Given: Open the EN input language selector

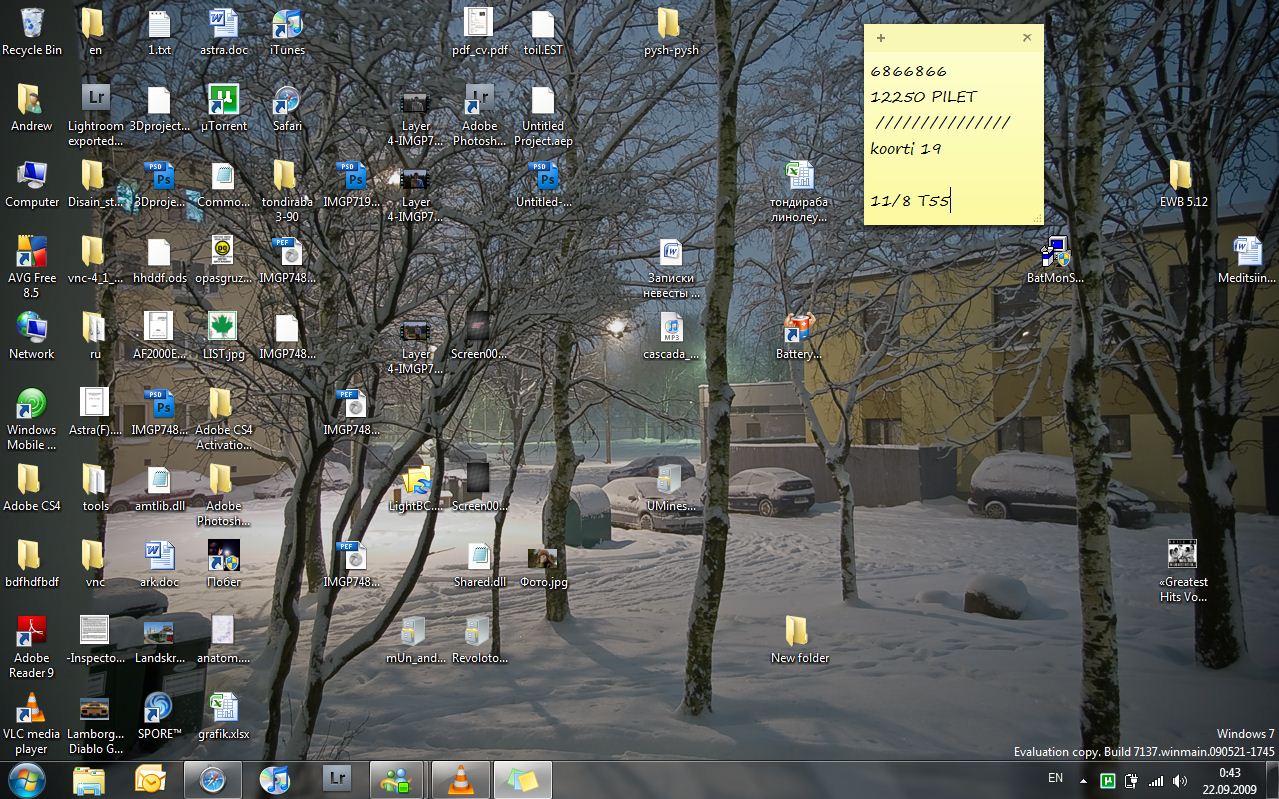Looking at the screenshot, I should (1055, 778).
